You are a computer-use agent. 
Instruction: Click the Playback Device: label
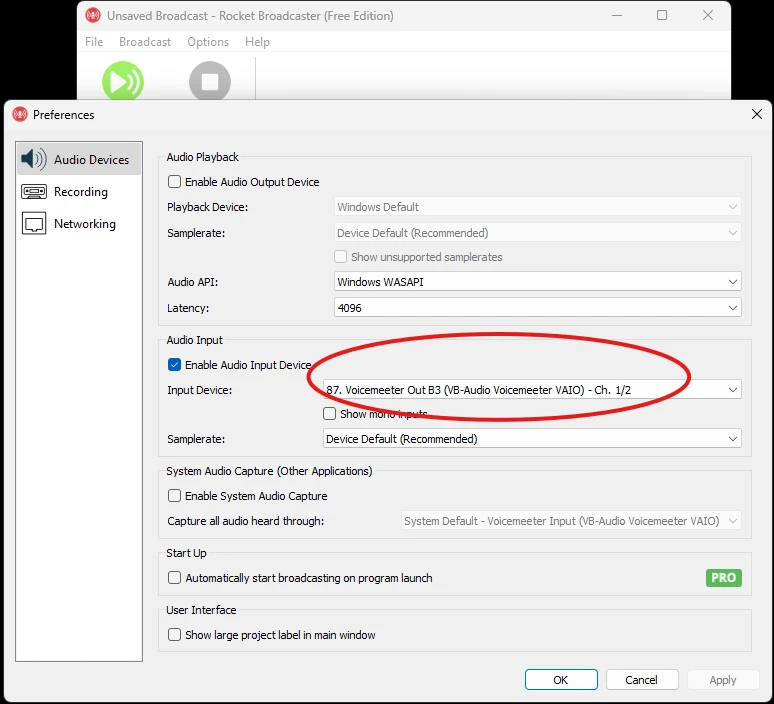point(207,206)
